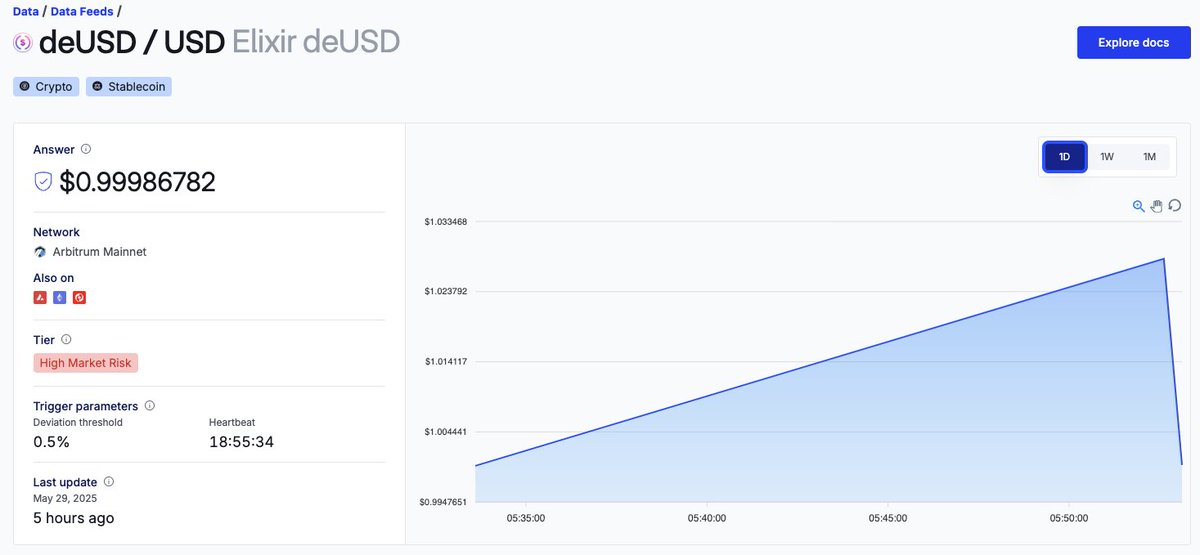Click the 05:45:00 time axis label
This screenshot has width=1200, height=555.
point(888,519)
